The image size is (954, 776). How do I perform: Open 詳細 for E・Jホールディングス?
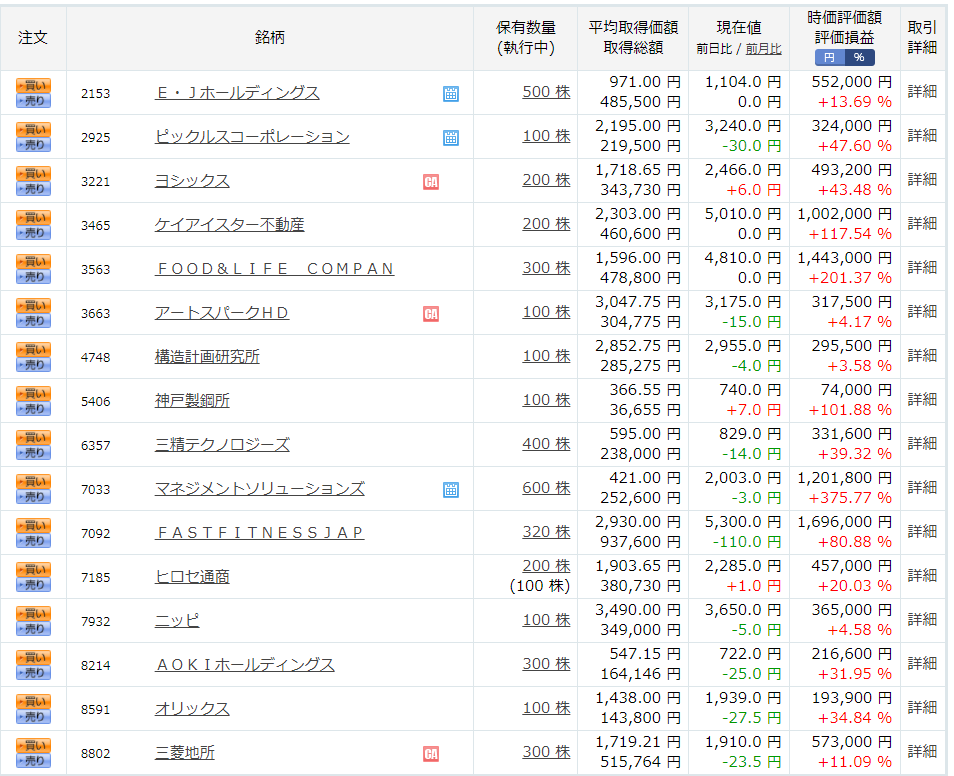point(922,91)
